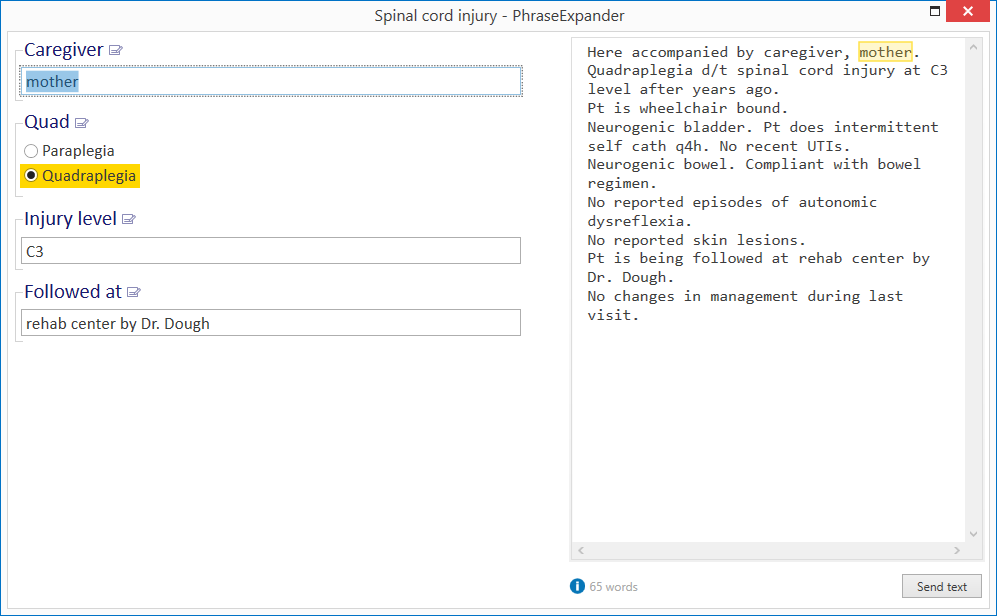Image resolution: width=997 pixels, height=616 pixels.
Task: Click the Injury level field showing C3
Action: [x=271, y=251]
